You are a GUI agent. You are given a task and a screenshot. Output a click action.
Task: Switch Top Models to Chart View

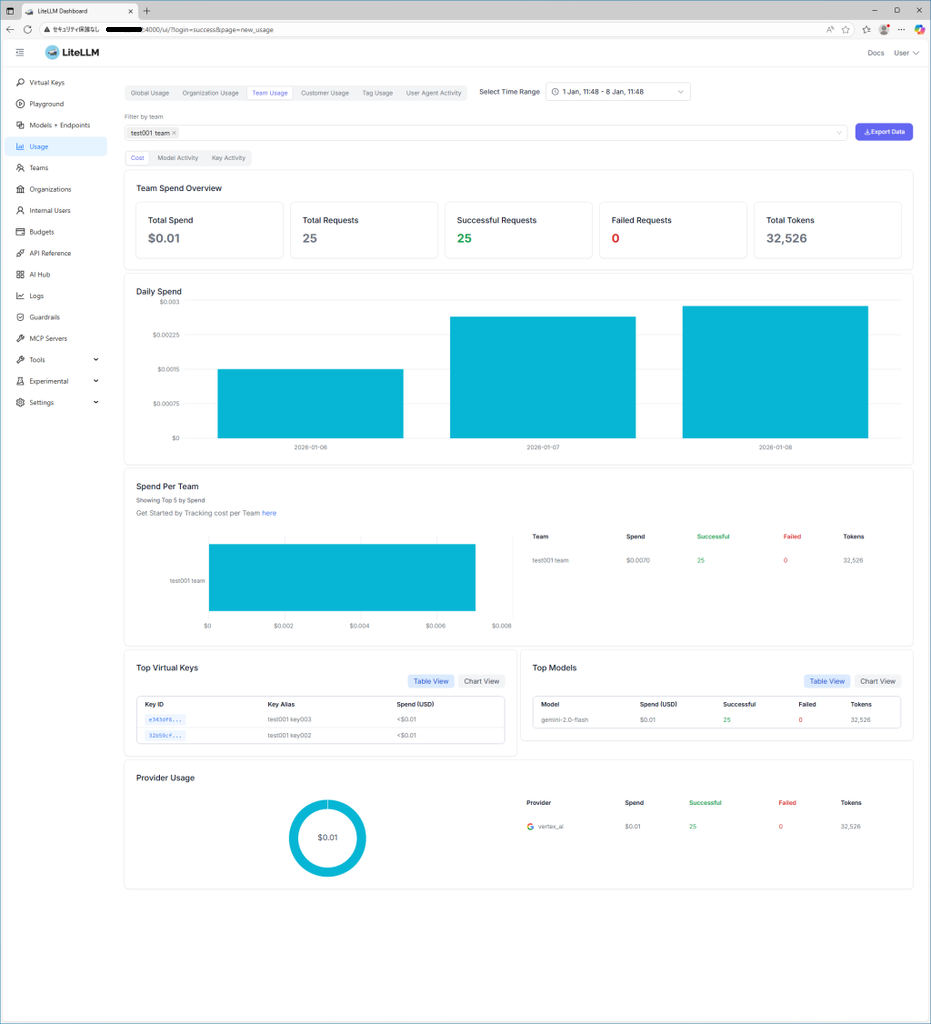[877, 681]
